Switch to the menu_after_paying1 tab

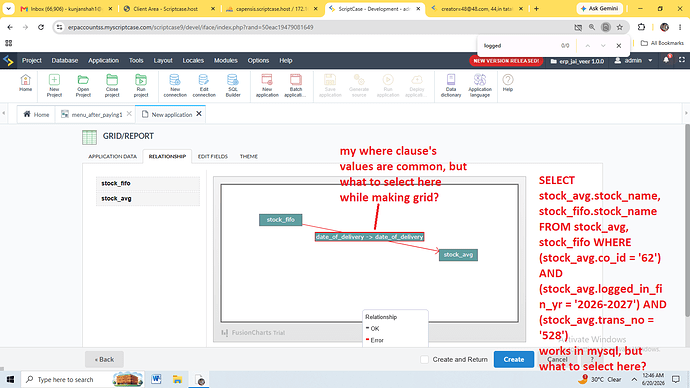click(97, 114)
